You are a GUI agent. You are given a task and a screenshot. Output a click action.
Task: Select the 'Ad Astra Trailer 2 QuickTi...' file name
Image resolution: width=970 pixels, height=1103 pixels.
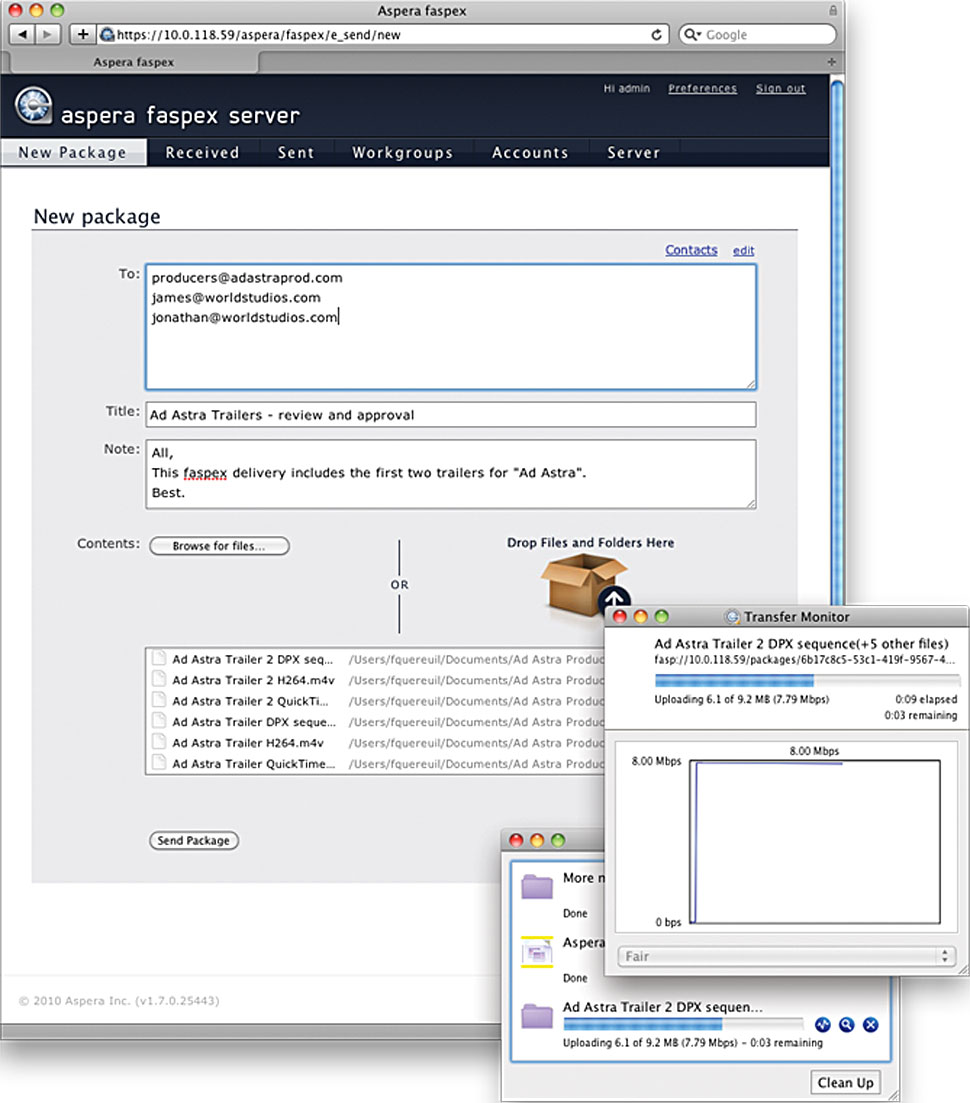tap(250, 701)
